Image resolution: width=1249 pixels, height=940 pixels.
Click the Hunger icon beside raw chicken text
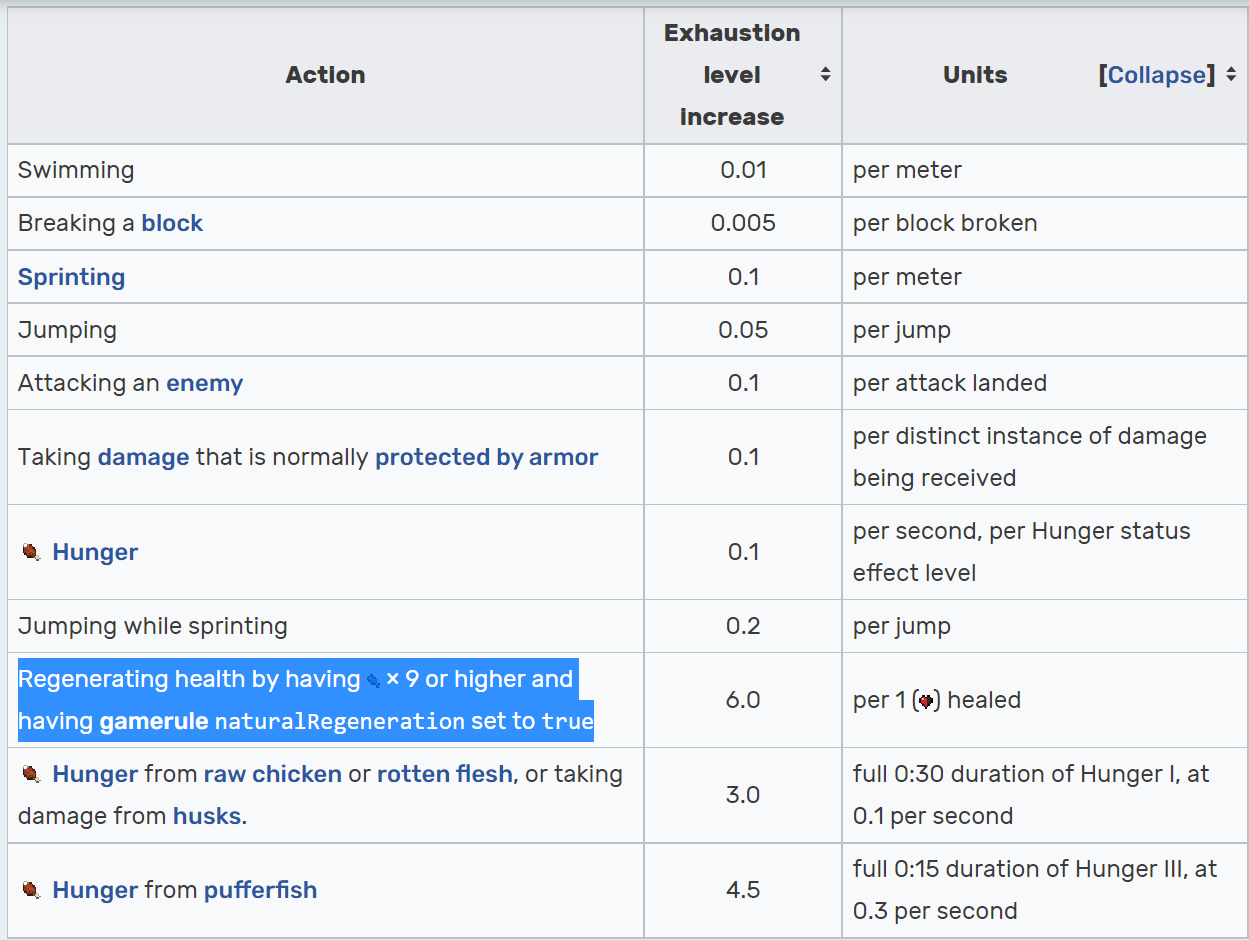tap(31, 774)
